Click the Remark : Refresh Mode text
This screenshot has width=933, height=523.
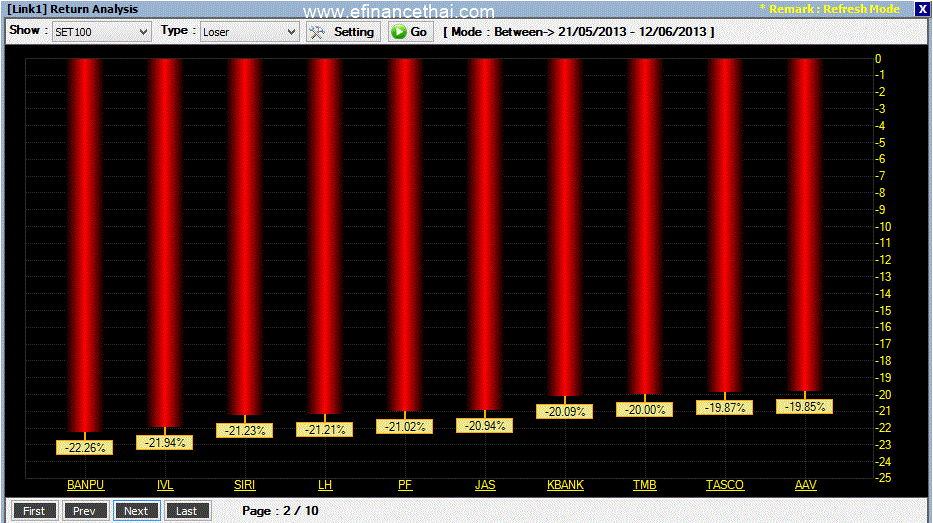[x=829, y=9]
